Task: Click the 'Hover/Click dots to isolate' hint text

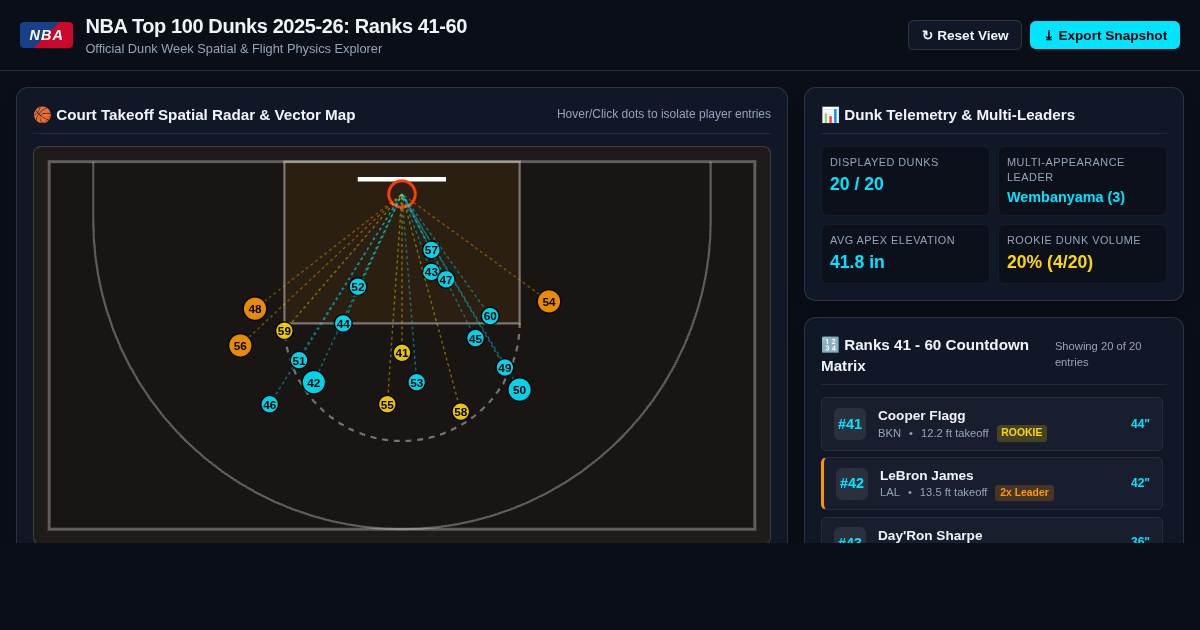Action: [664, 114]
